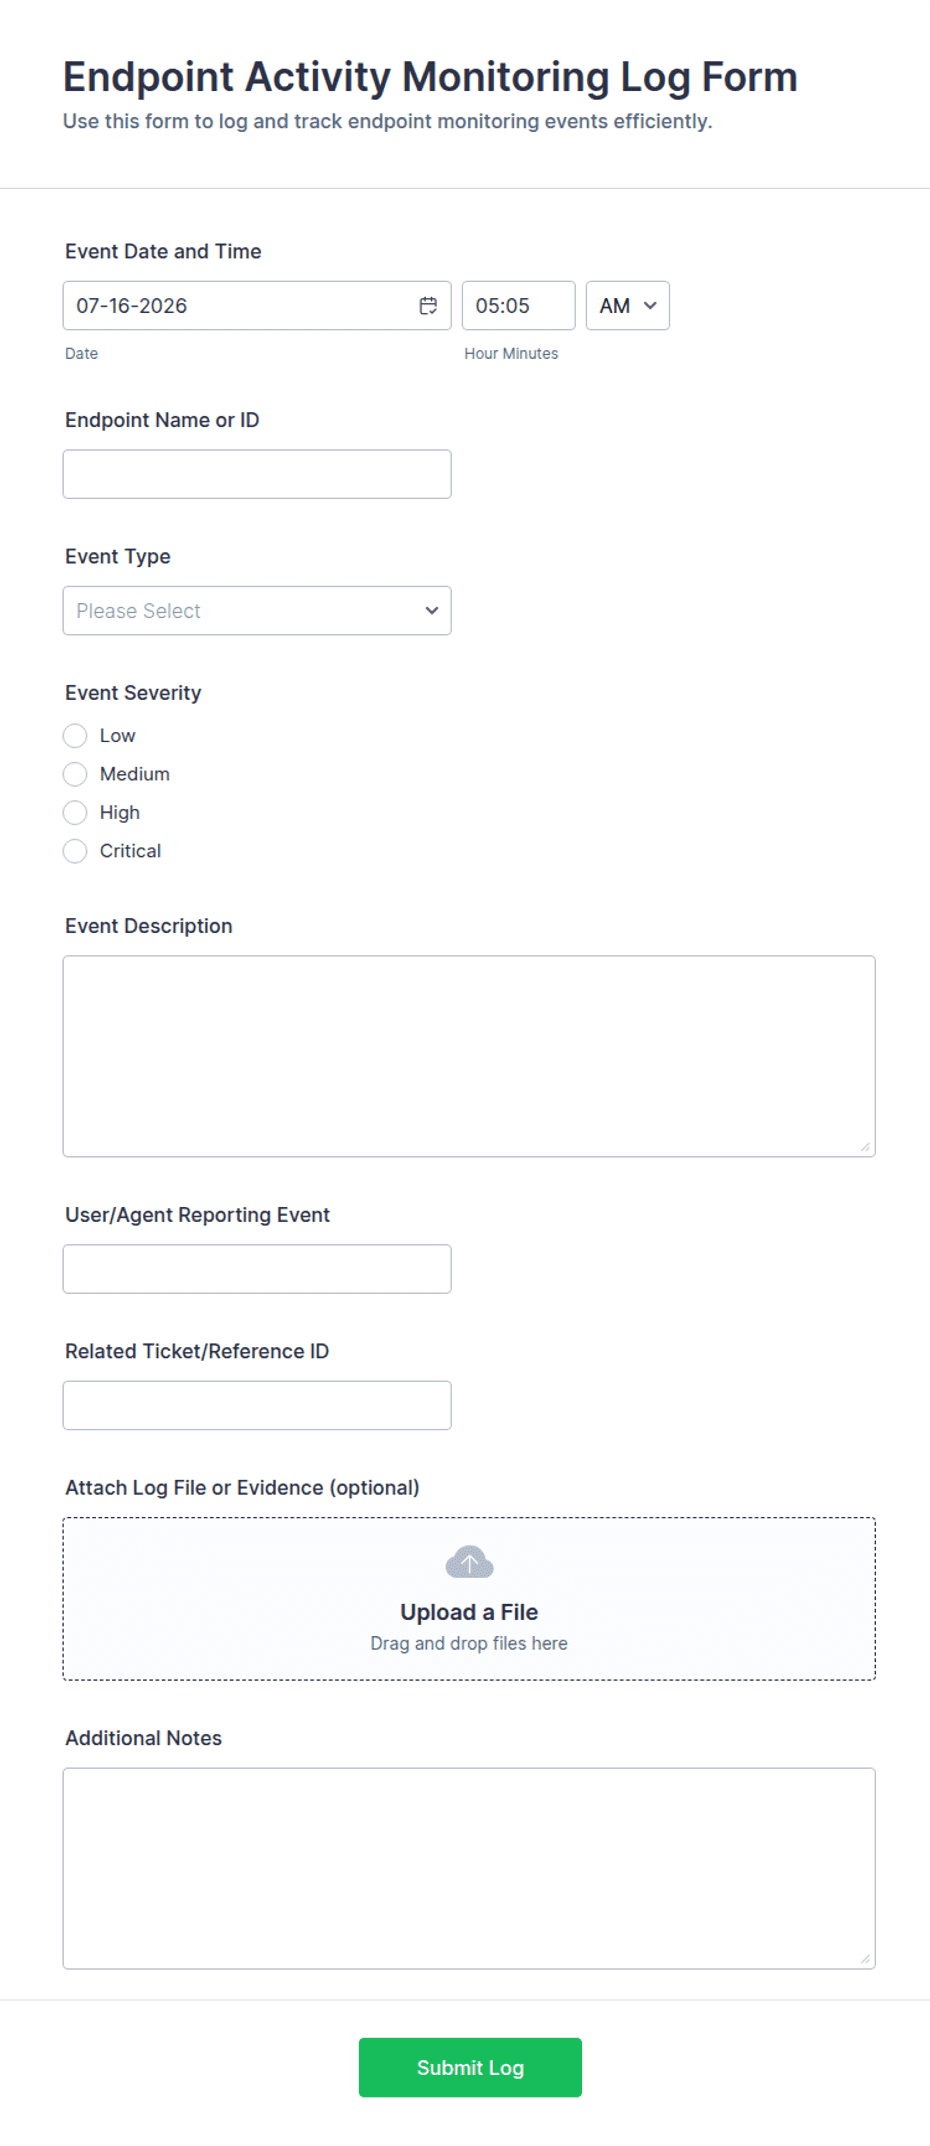The width and height of the screenshot is (930, 2146).
Task: Click into the Event Description textarea
Action: (469, 1056)
